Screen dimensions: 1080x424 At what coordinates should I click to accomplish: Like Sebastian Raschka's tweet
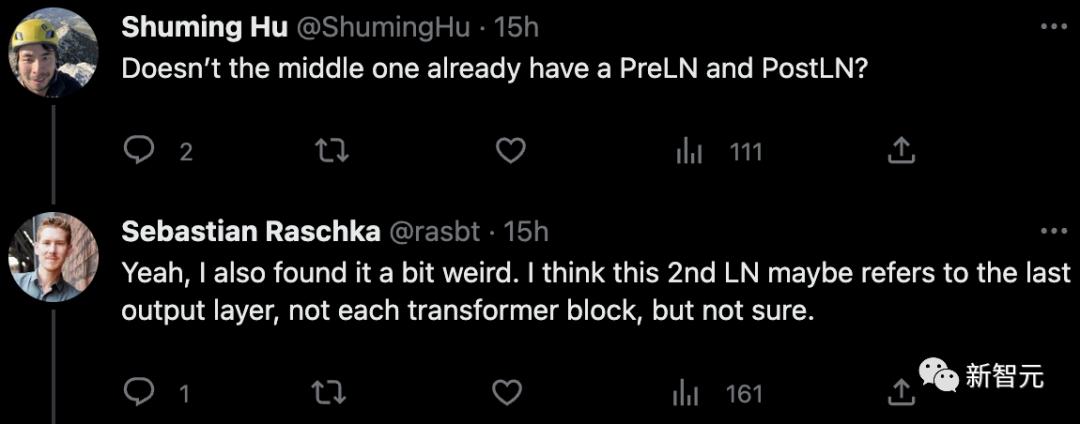tap(508, 393)
